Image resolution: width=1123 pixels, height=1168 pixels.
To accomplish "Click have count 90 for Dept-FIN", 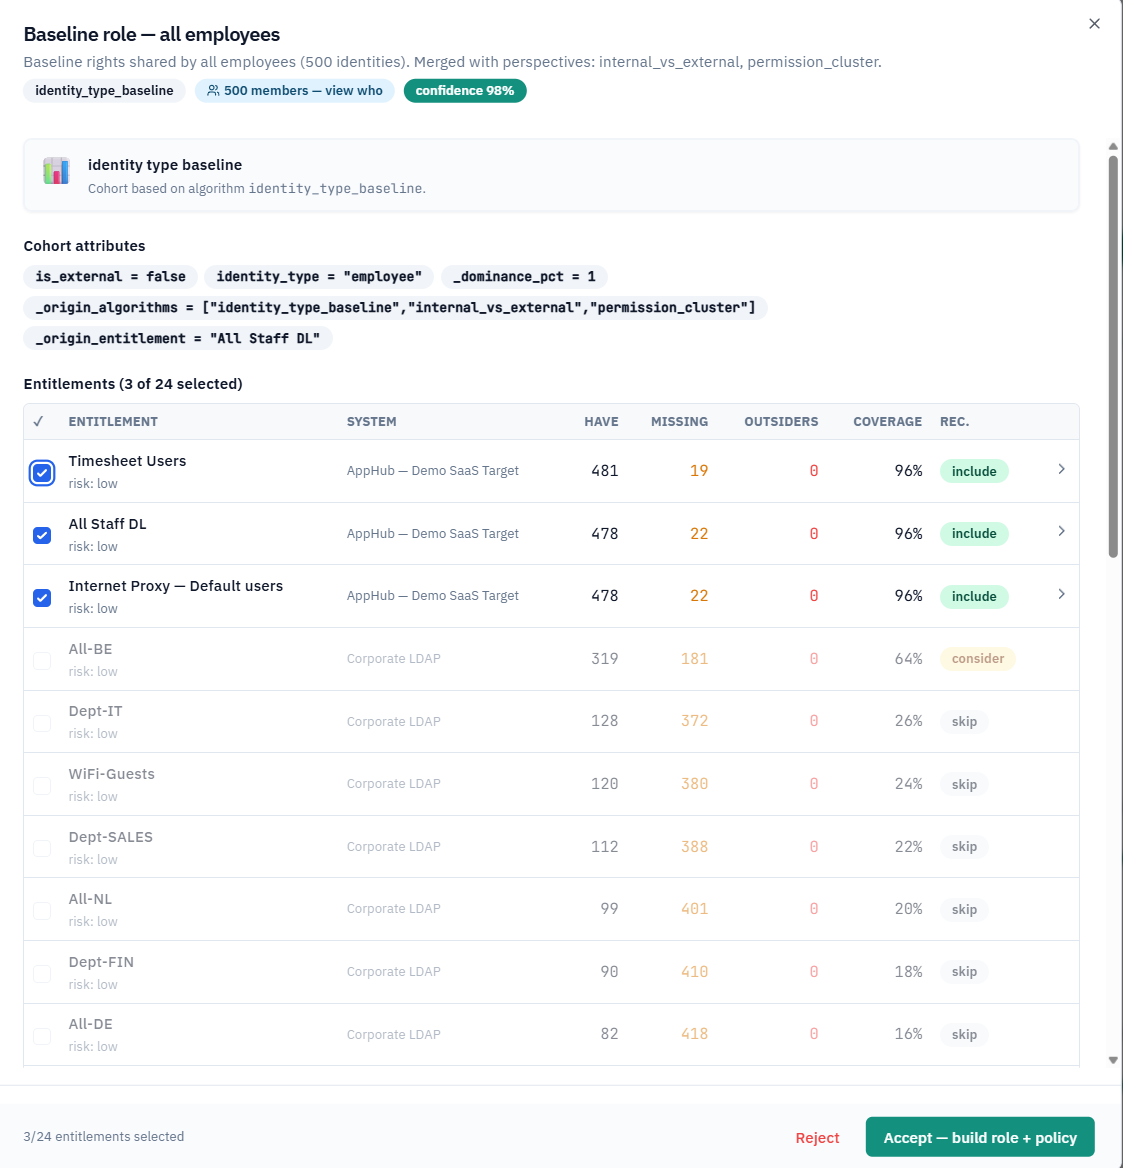I will click(609, 971).
